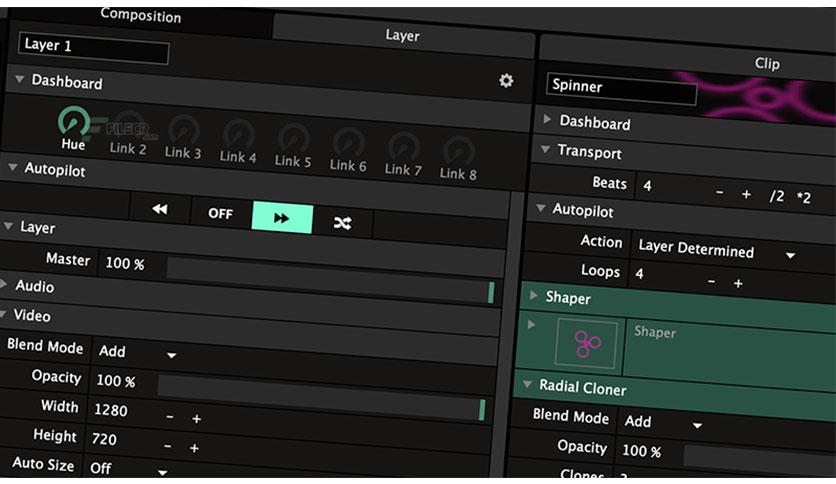Click the Link 3 knob
The width and height of the screenshot is (836, 484).
pos(184,130)
